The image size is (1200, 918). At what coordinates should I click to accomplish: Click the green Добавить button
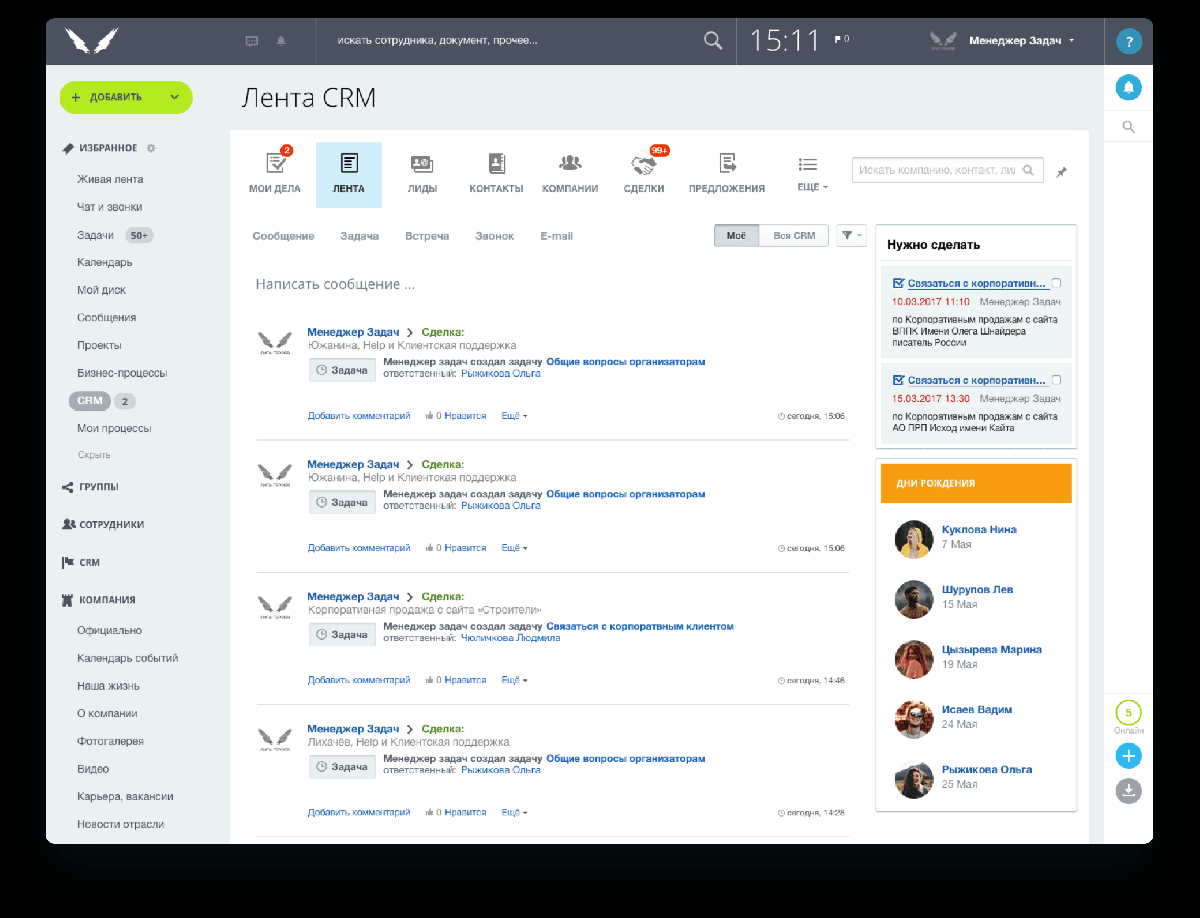click(126, 97)
